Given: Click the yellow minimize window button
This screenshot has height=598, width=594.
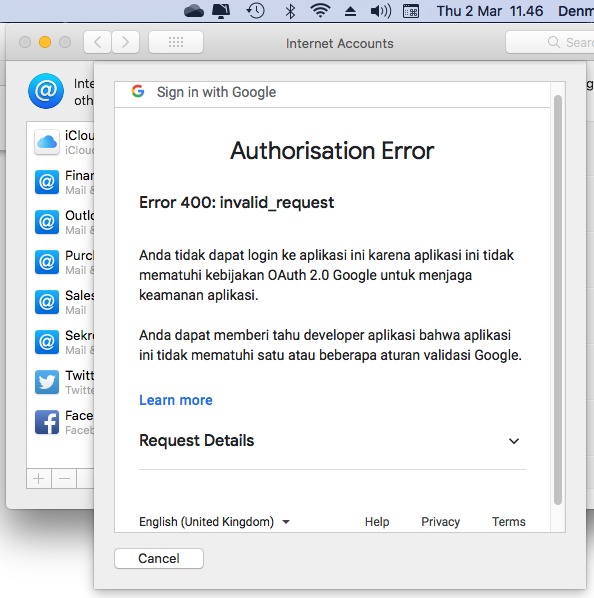Looking at the screenshot, I should [45, 42].
